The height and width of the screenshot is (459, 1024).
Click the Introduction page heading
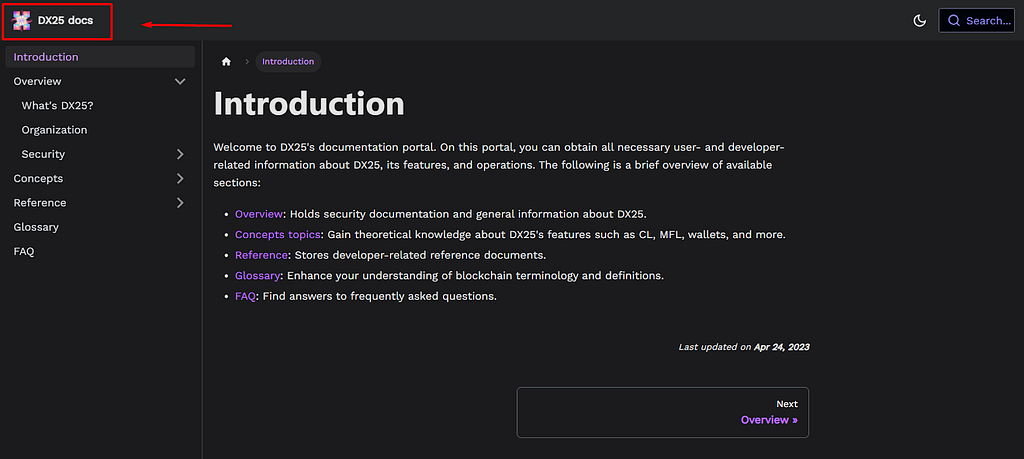tap(309, 104)
